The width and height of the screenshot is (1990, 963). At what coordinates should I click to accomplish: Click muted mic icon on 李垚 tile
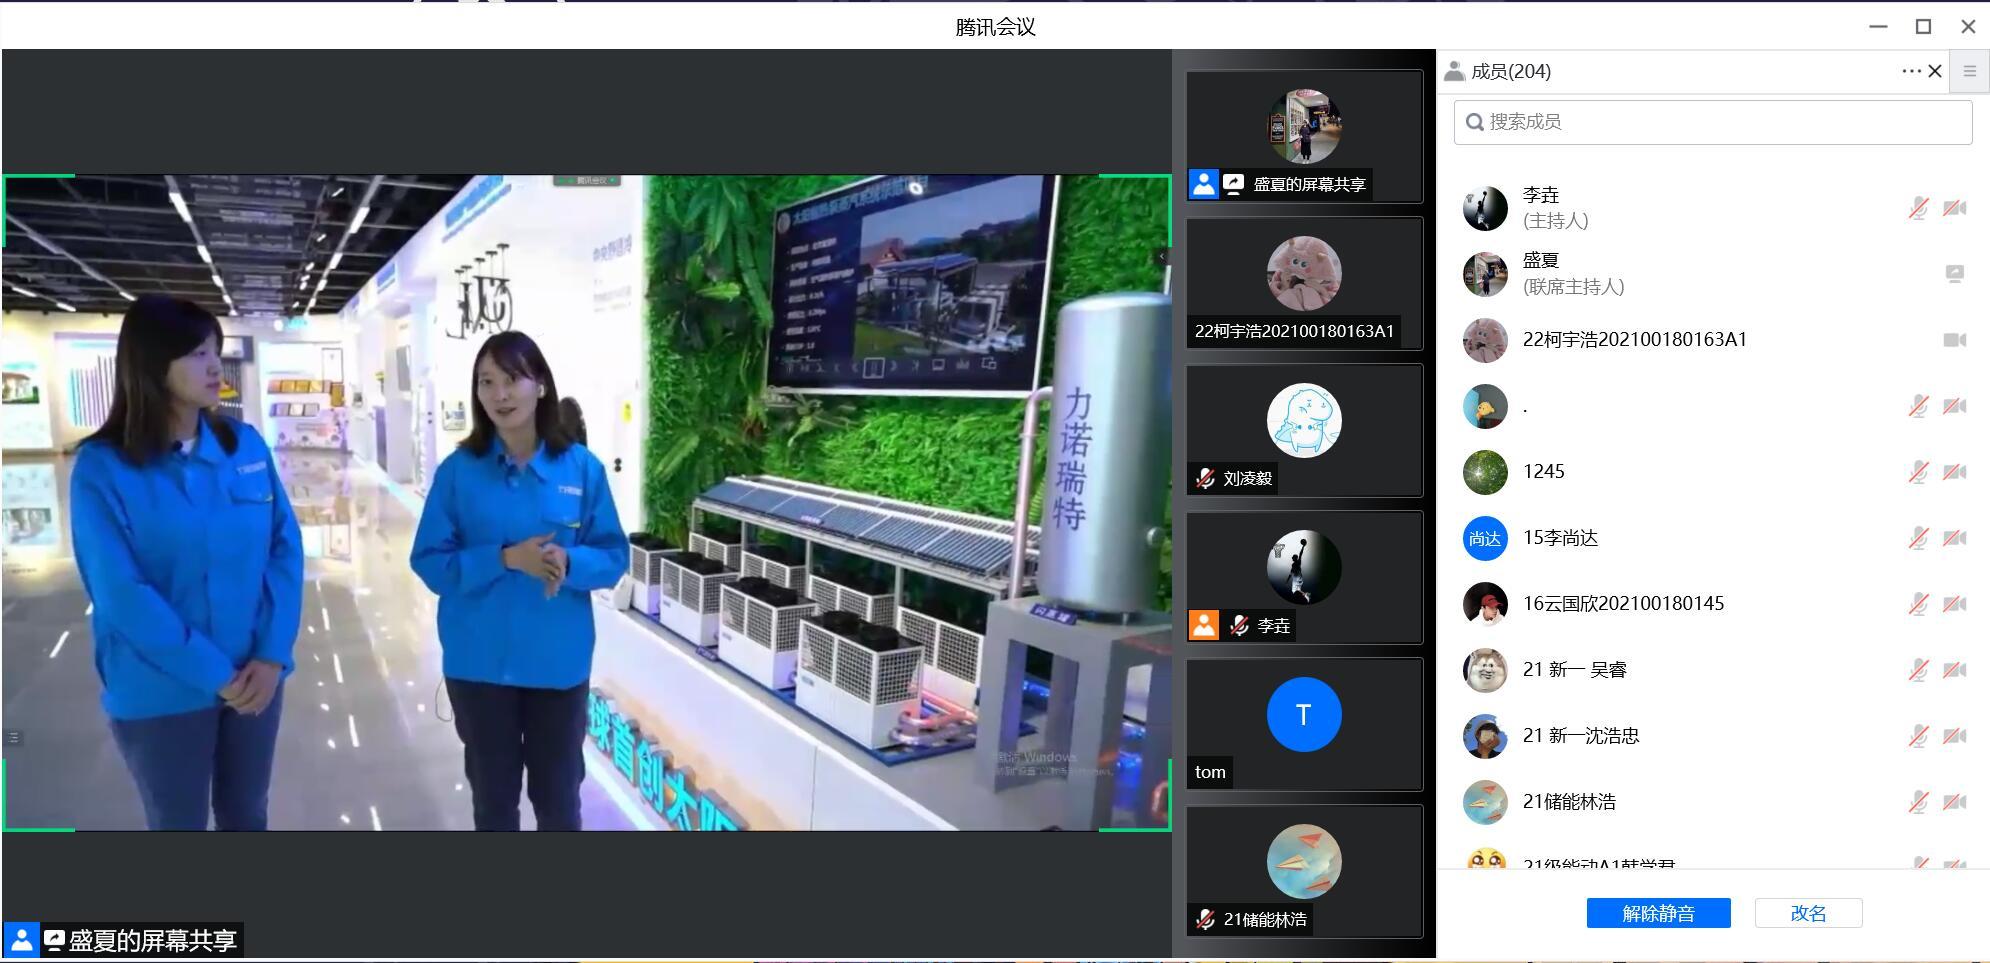coord(1239,625)
